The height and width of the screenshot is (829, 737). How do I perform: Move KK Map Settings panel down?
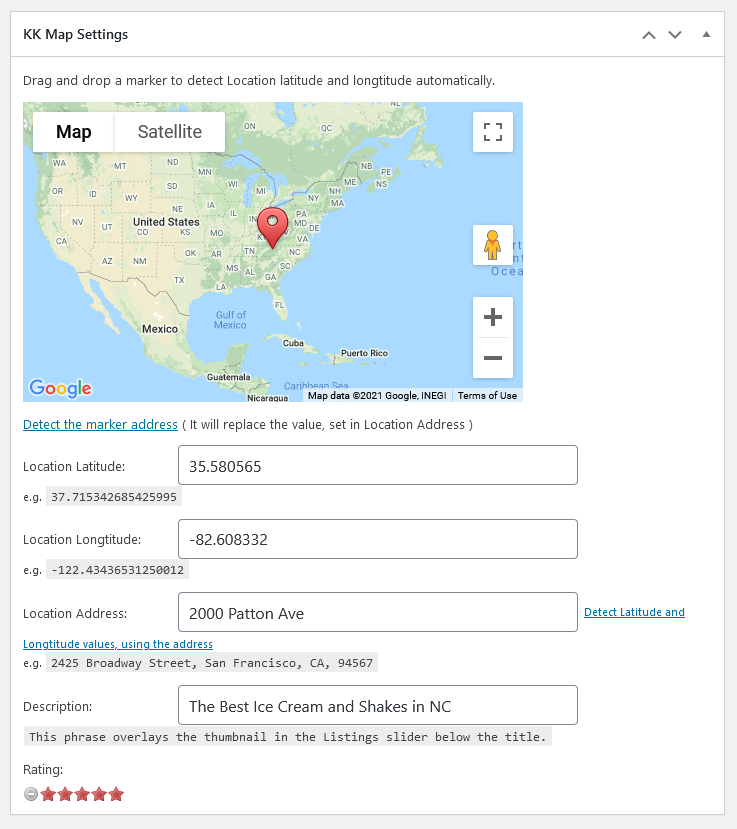(x=675, y=35)
